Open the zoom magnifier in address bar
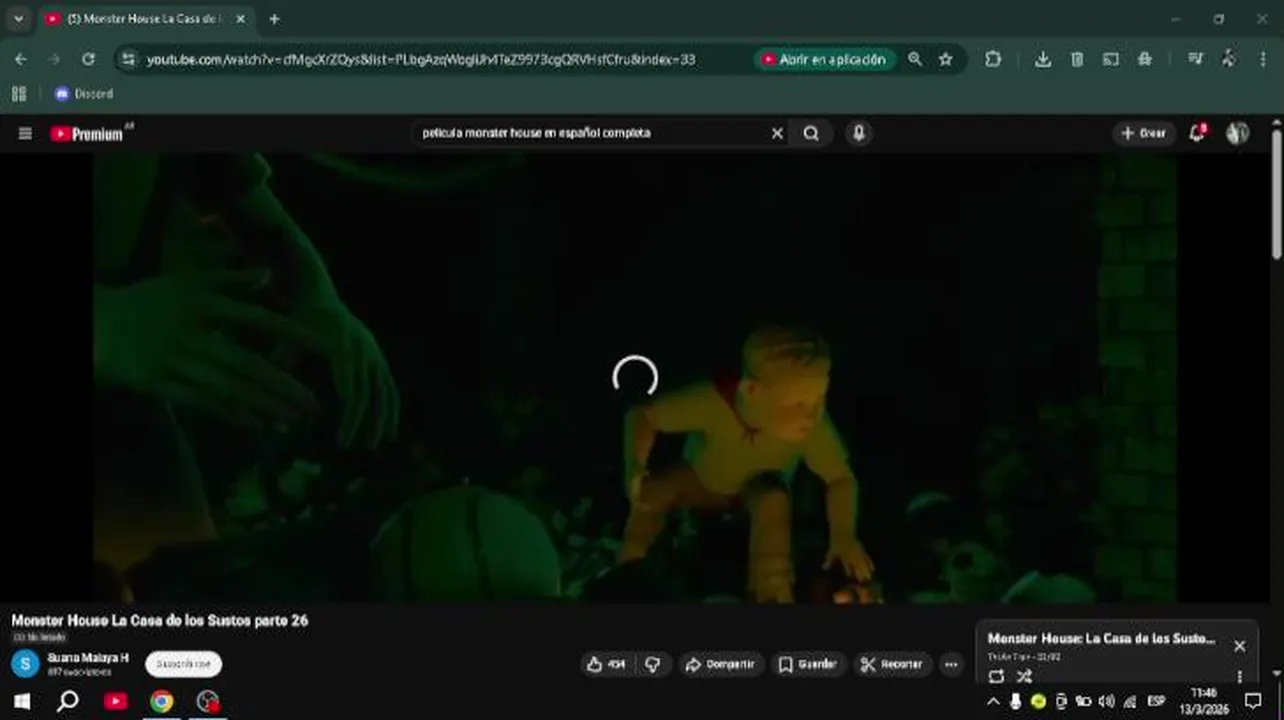Image resolution: width=1284 pixels, height=720 pixels. pyautogui.click(x=914, y=59)
